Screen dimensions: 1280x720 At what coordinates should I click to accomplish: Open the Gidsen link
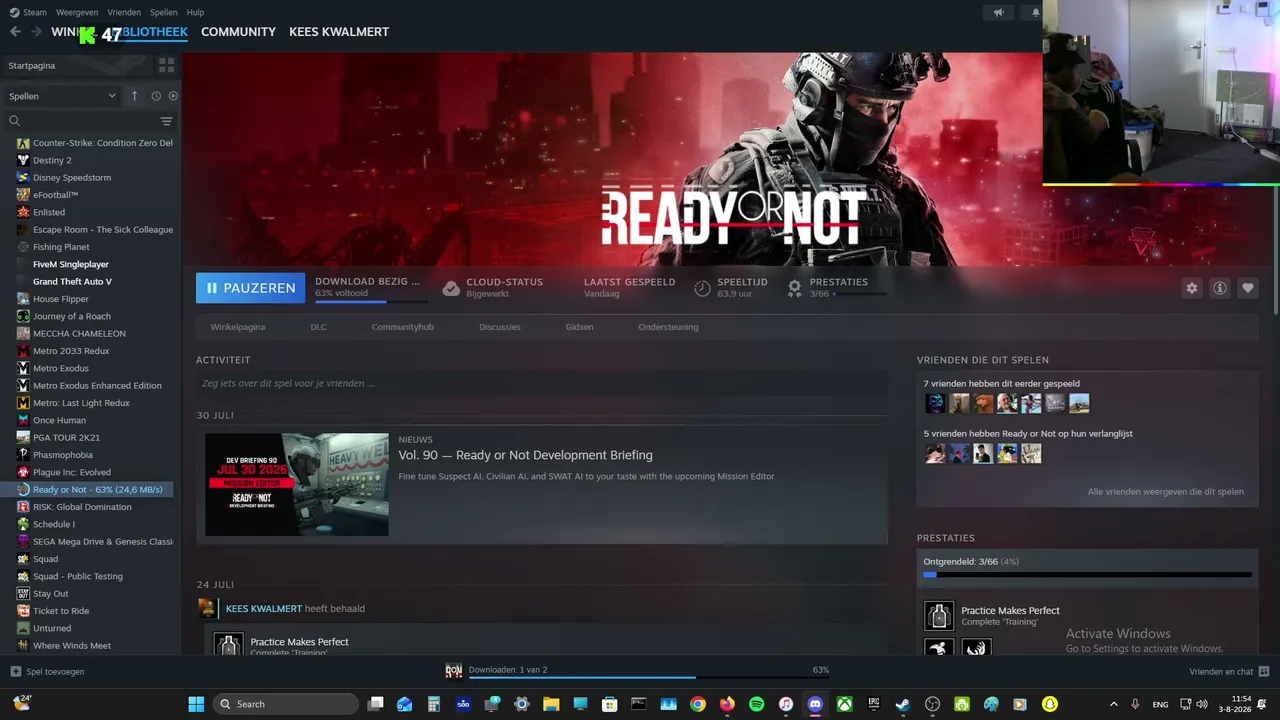click(580, 327)
